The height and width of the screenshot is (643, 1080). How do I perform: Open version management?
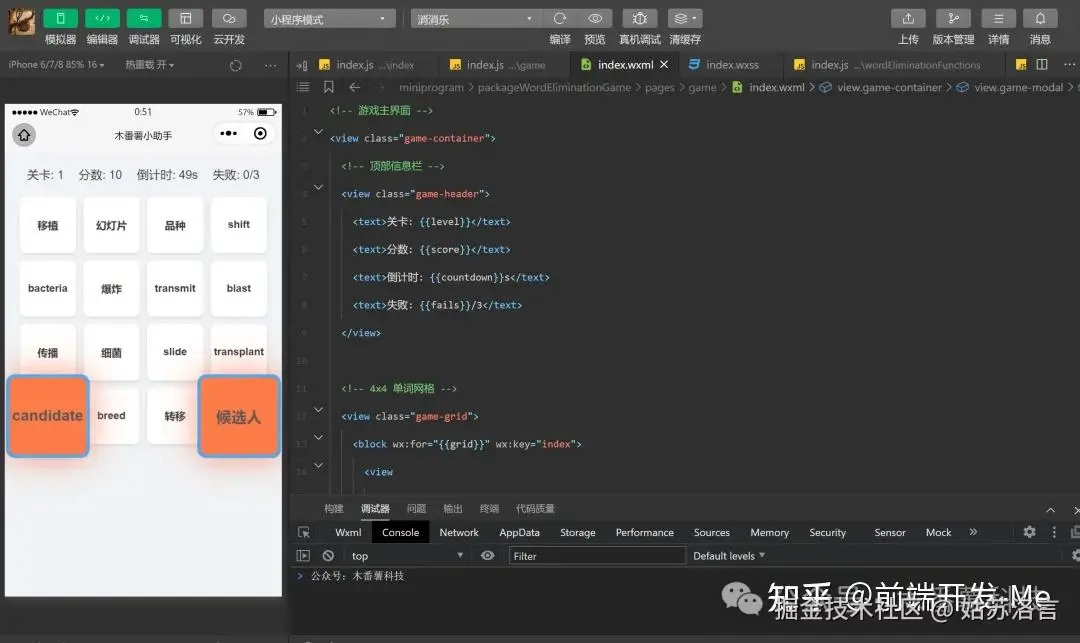click(953, 19)
